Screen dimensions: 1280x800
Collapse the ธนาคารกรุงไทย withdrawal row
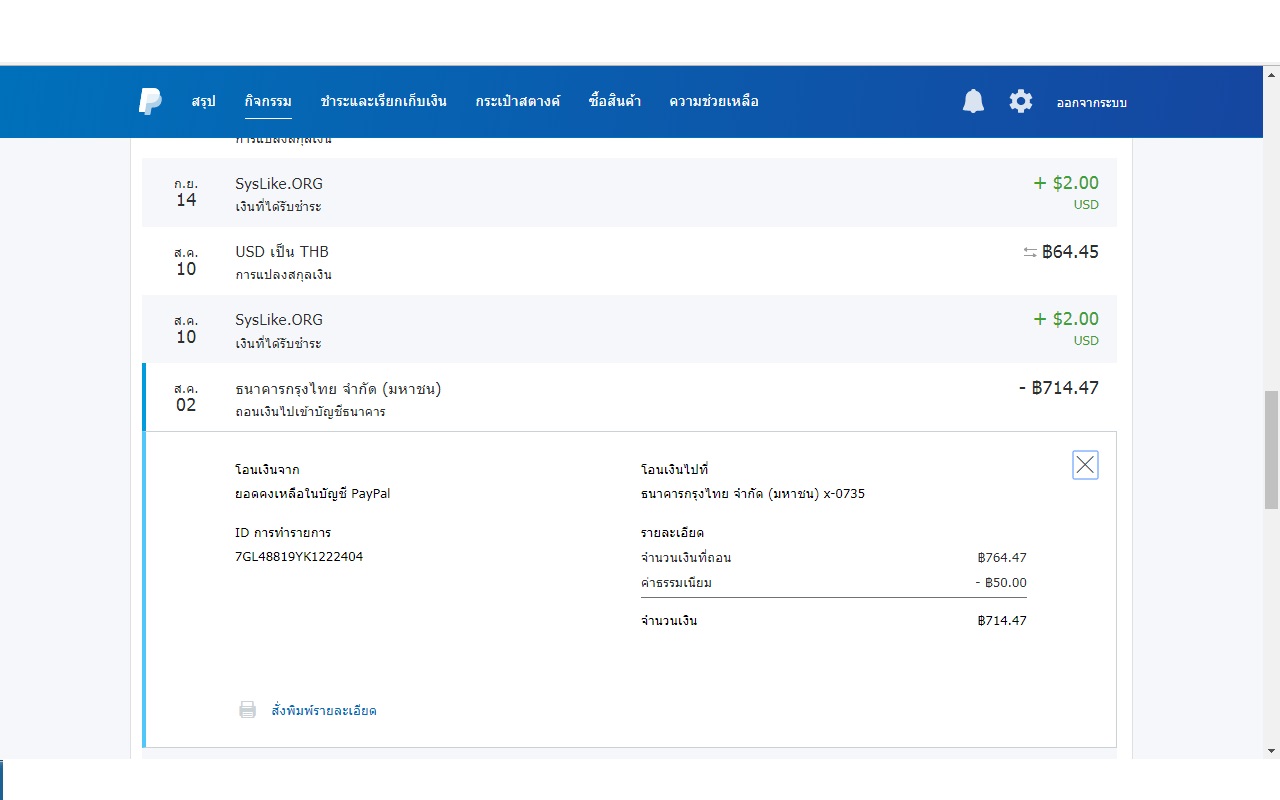tap(629, 397)
